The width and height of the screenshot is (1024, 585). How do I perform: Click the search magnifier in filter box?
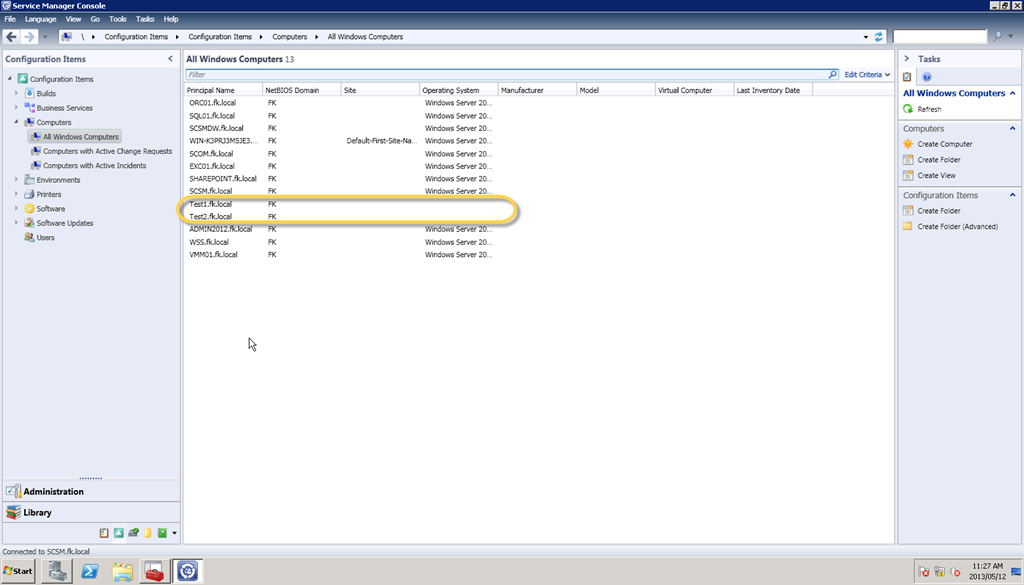click(x=832, y=75)
